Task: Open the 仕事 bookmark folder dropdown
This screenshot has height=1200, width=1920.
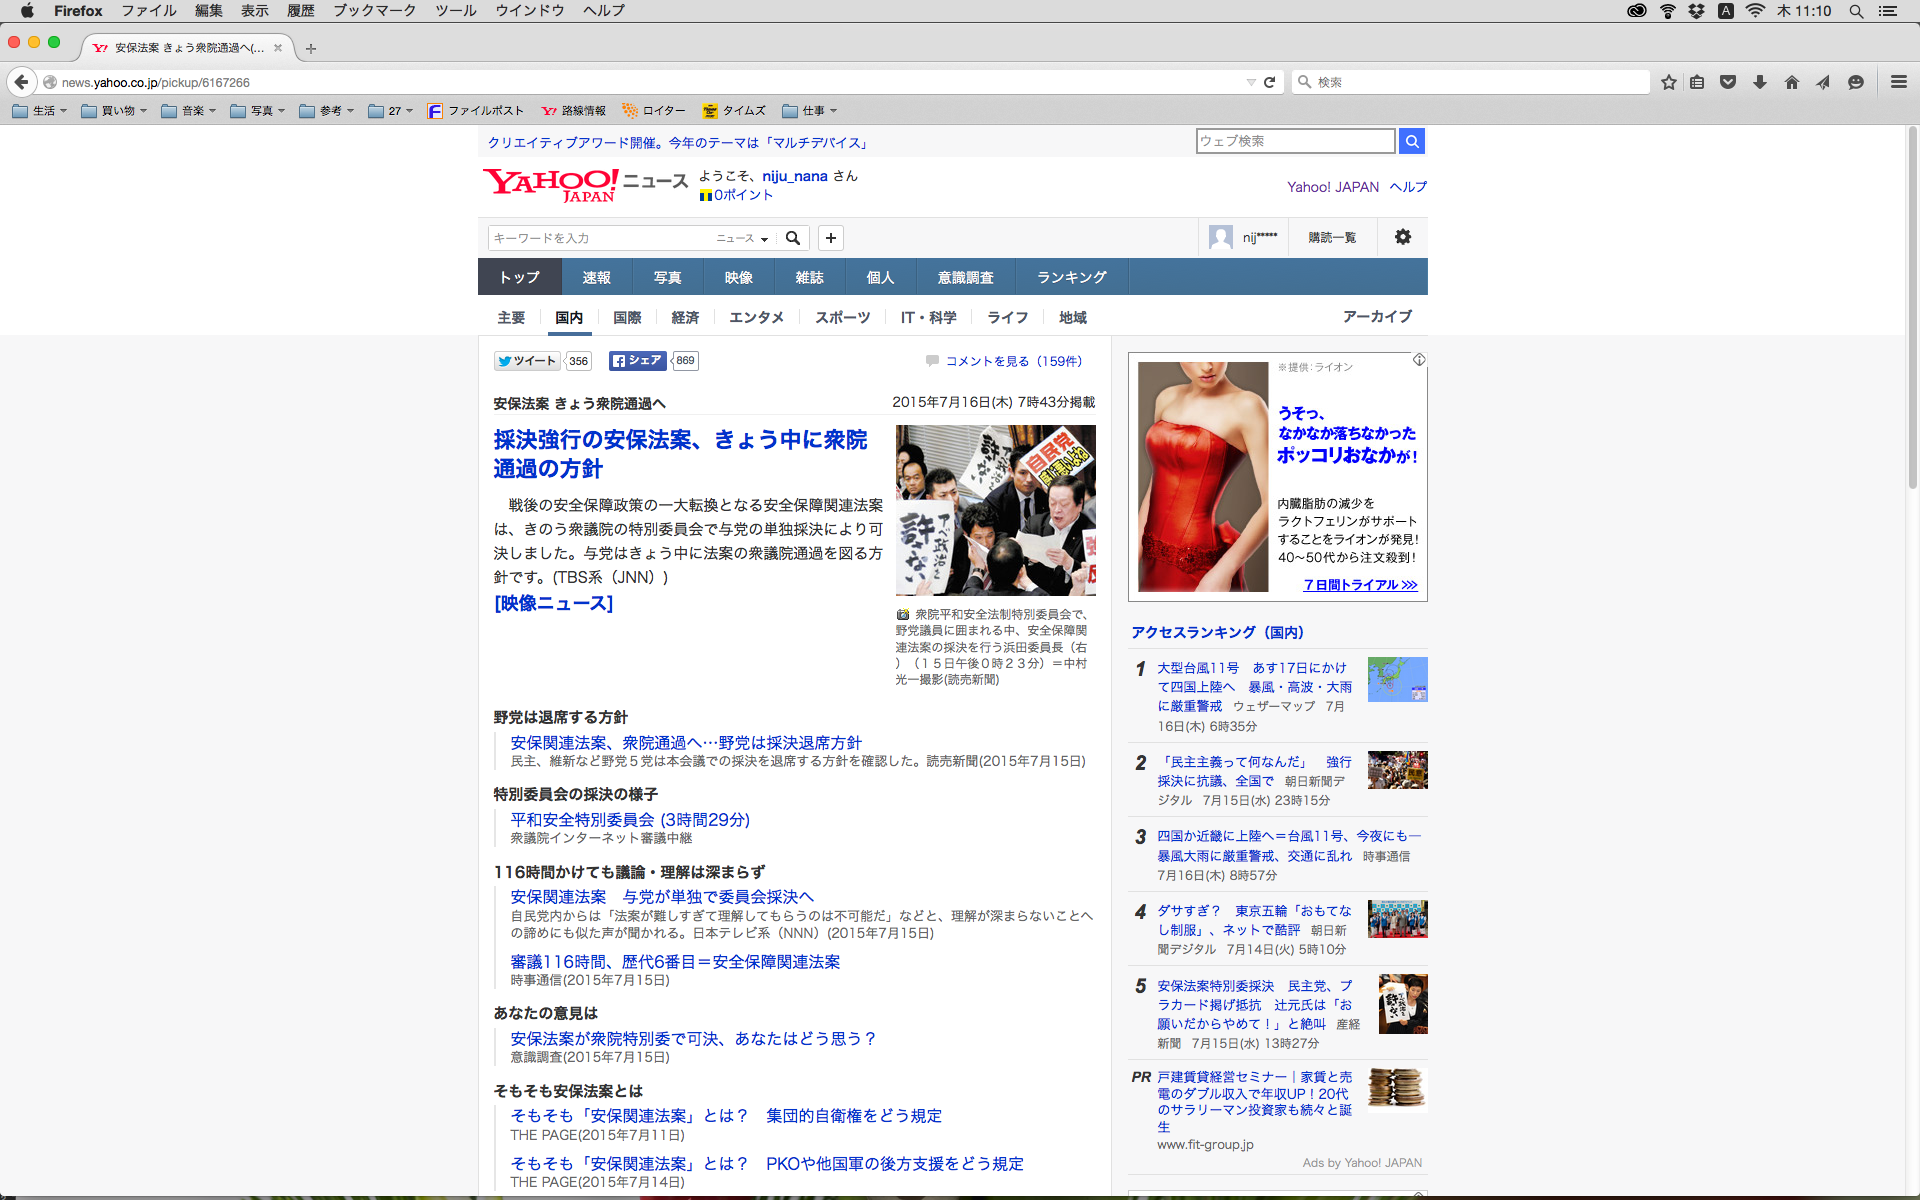Action: point(810,111)
